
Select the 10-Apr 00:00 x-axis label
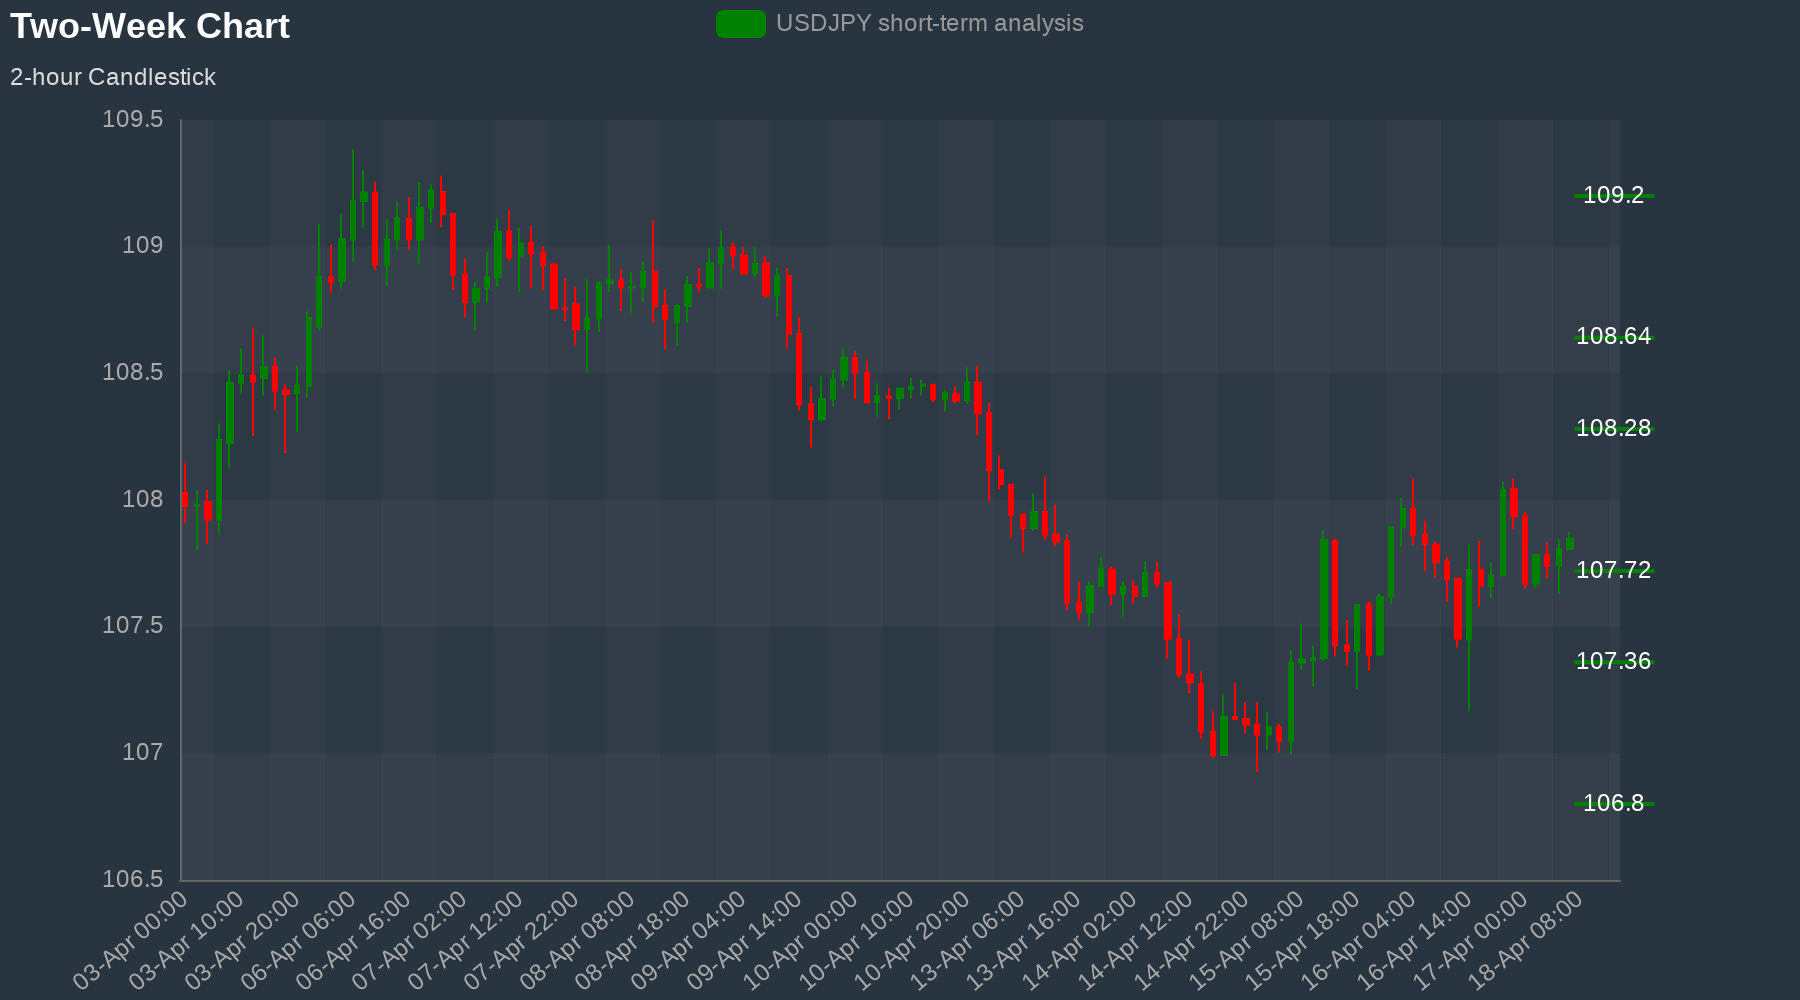click(806, 940)
